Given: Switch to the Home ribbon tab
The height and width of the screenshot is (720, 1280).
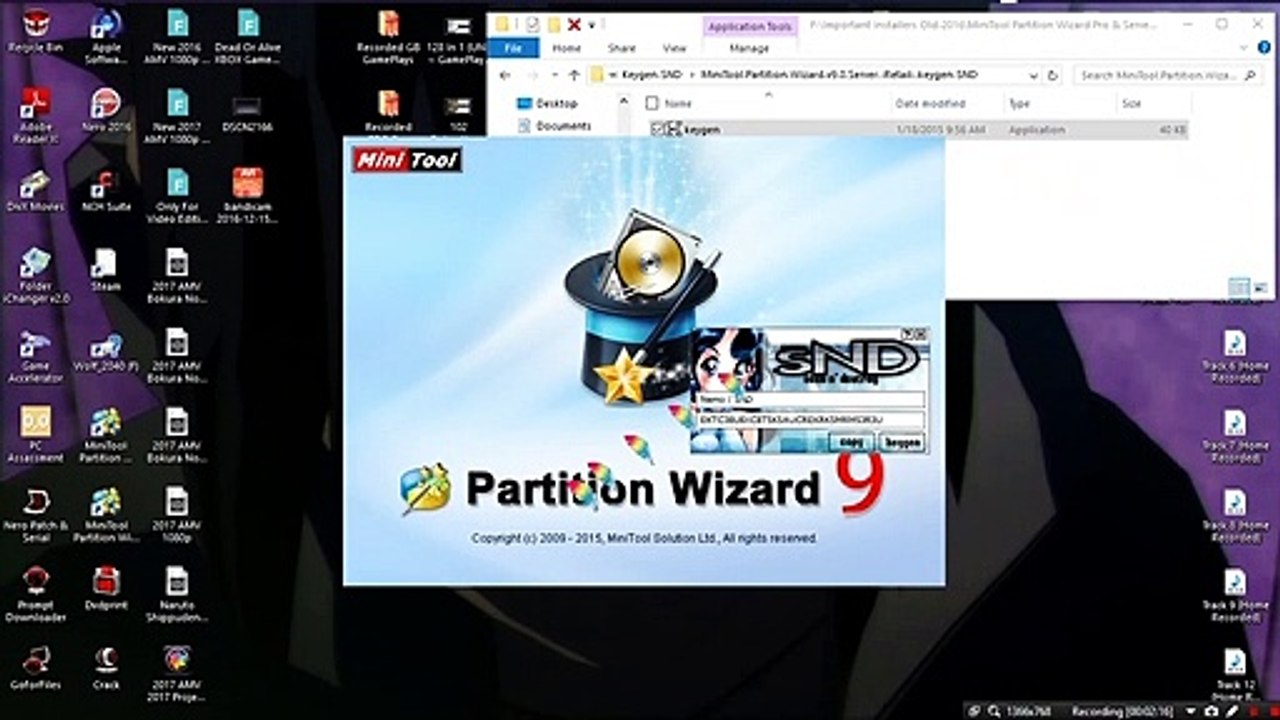Looking at the screenshot, I should (x=566, y=48).
